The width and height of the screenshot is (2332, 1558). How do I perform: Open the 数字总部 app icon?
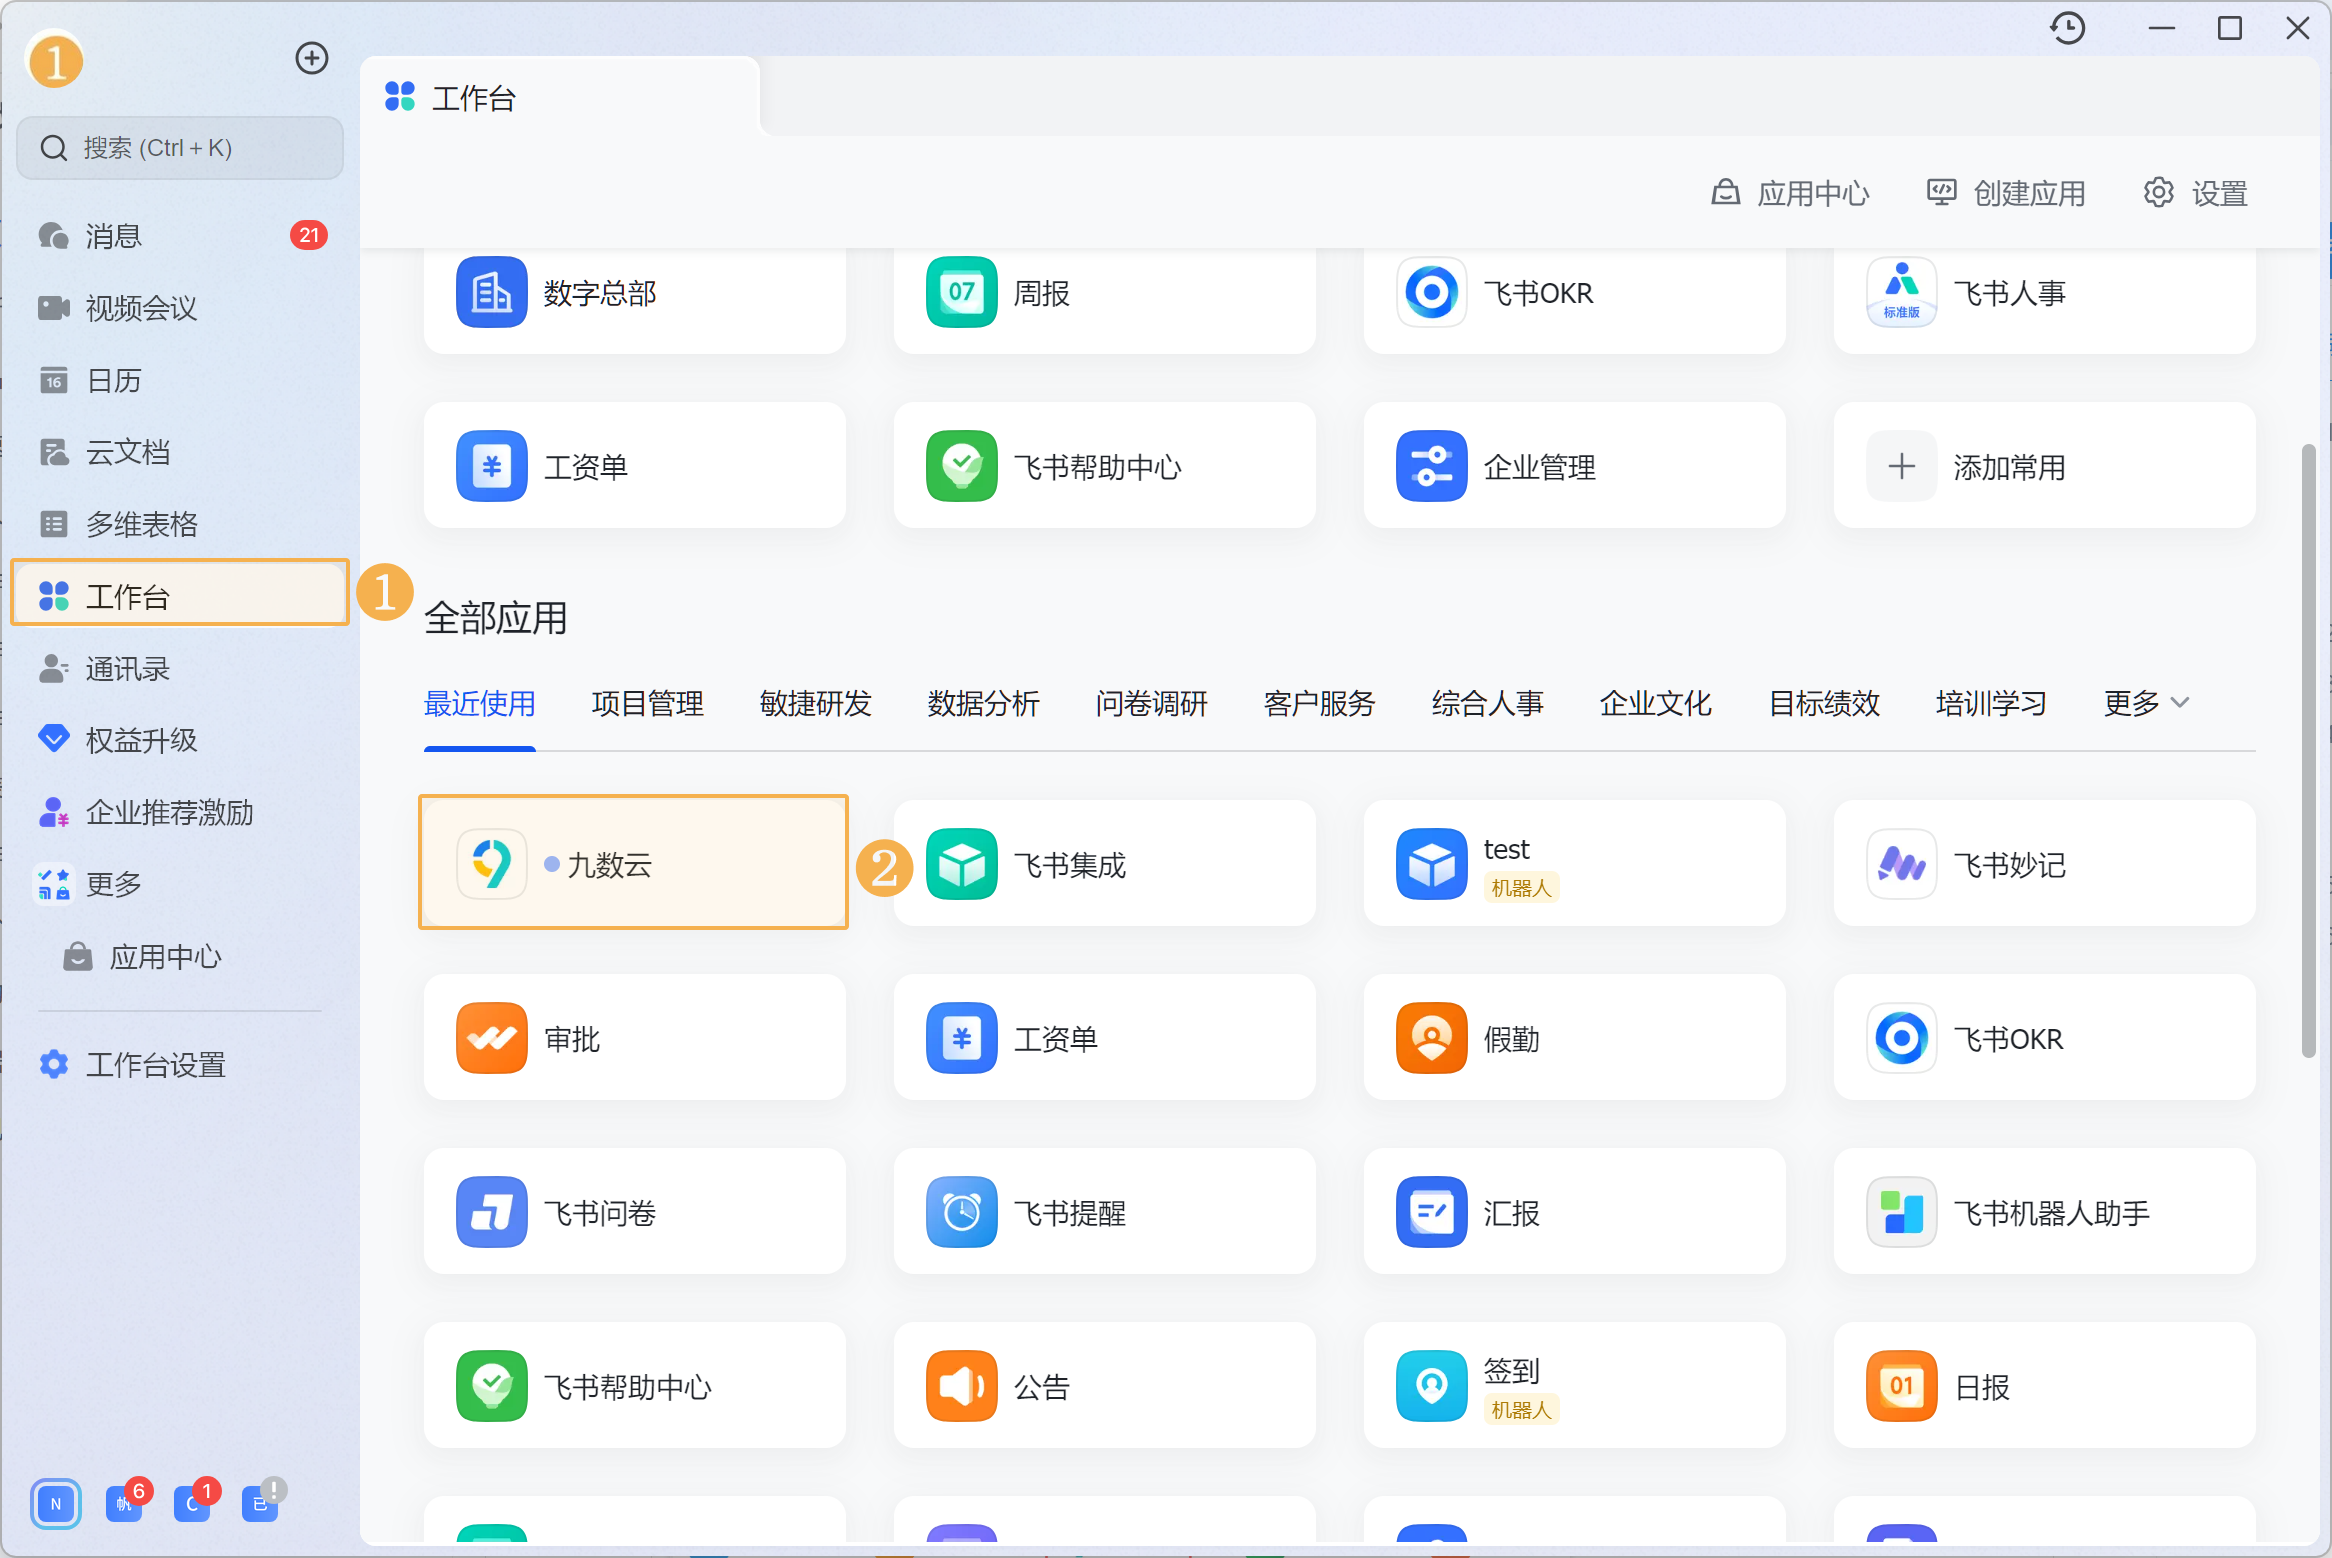click(x=491, y=292)
